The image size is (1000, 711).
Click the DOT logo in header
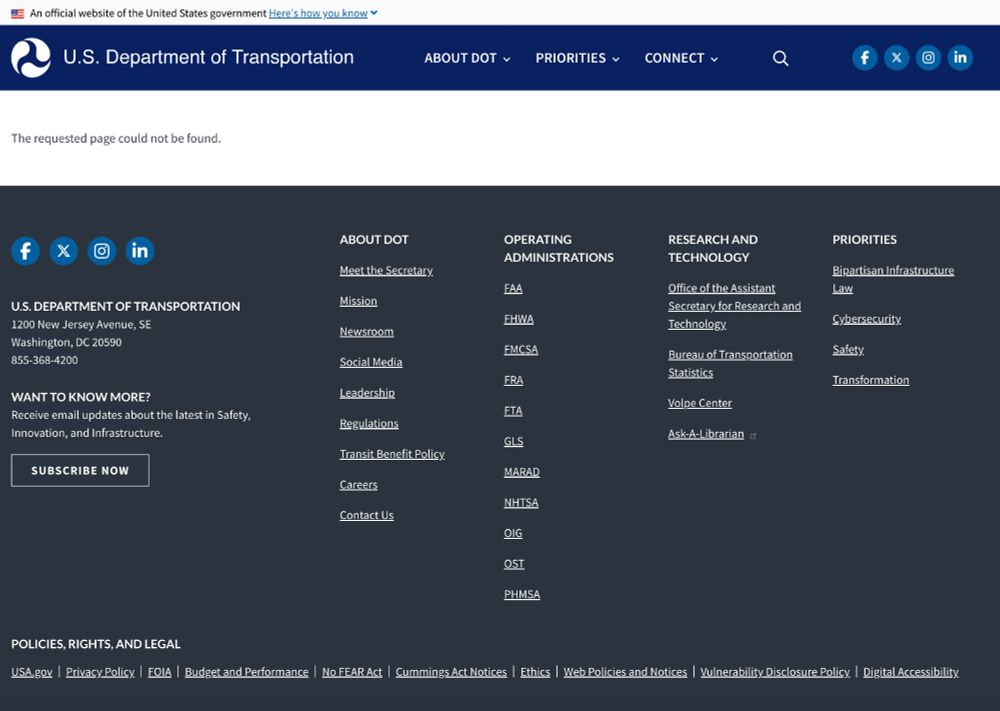tap(31, 58)
